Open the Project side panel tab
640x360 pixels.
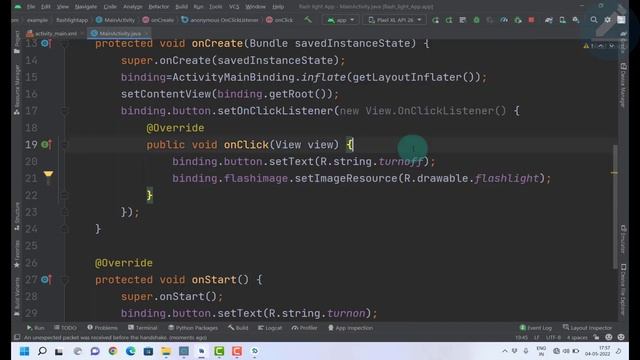17,42
